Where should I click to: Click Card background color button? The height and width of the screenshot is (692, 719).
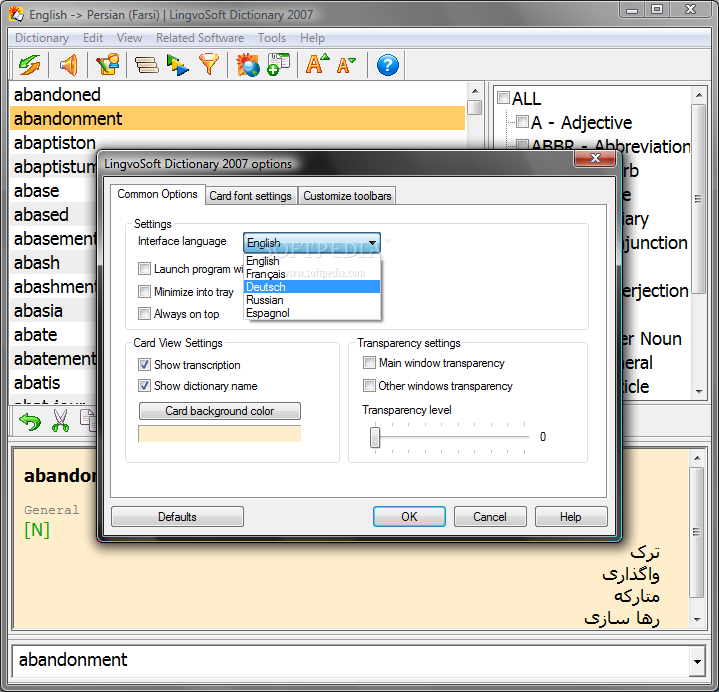click(x=220, y=411)
